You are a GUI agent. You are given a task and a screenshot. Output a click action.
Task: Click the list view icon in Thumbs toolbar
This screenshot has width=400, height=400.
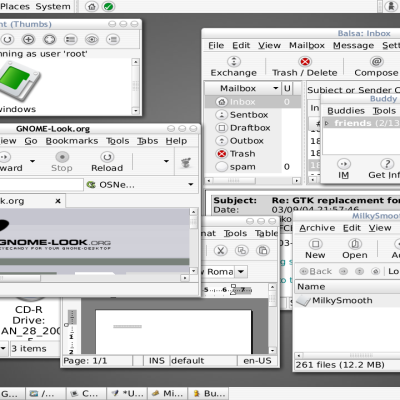(x=70, y=40)
